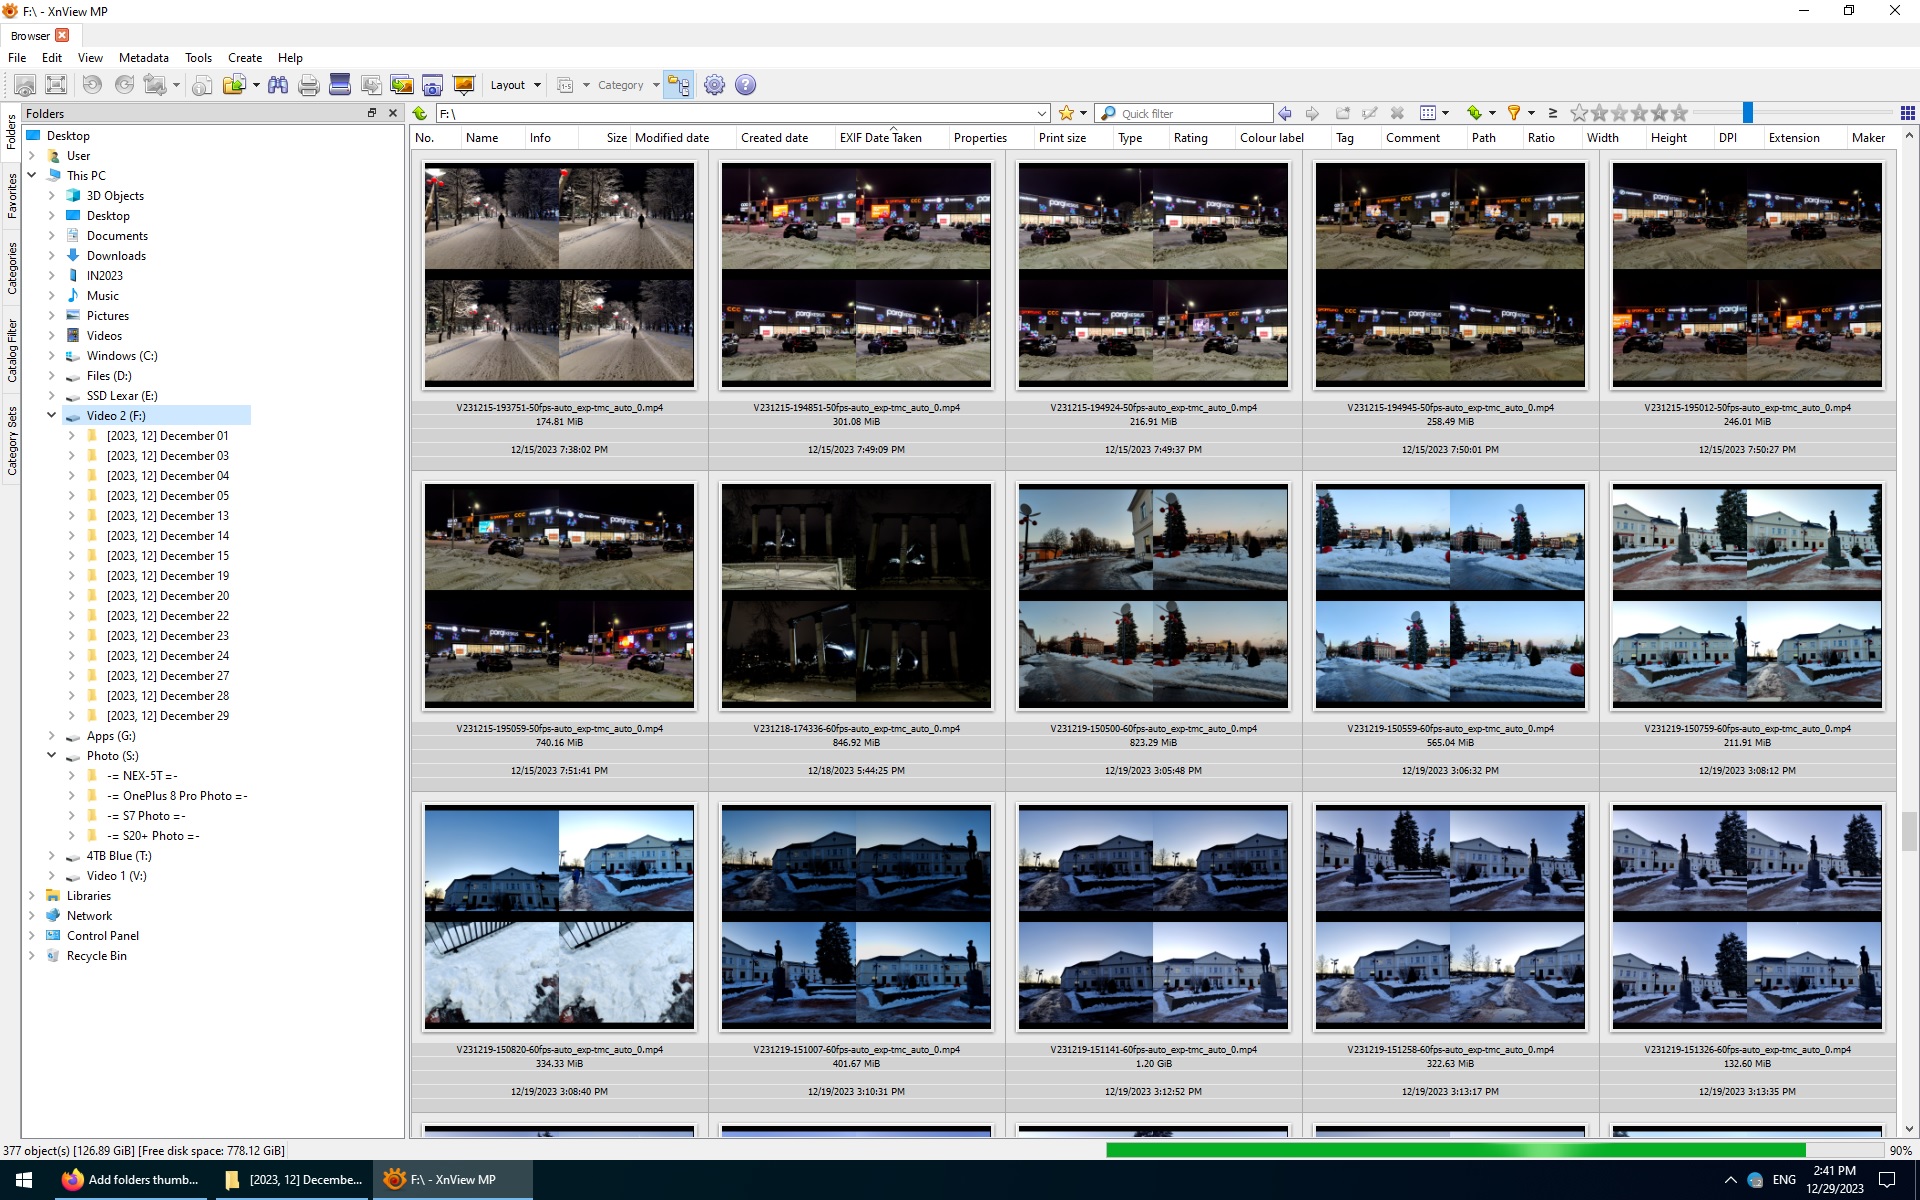Click the thumbnail size slider handle
Screen dimensions: 1920x1200
pyautogui.click(x=1747, y=113)
